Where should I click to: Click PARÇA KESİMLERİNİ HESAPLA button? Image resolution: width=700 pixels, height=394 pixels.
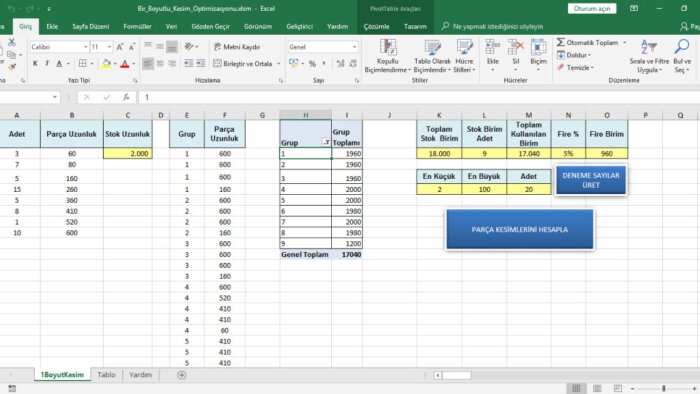pos(520,229)
